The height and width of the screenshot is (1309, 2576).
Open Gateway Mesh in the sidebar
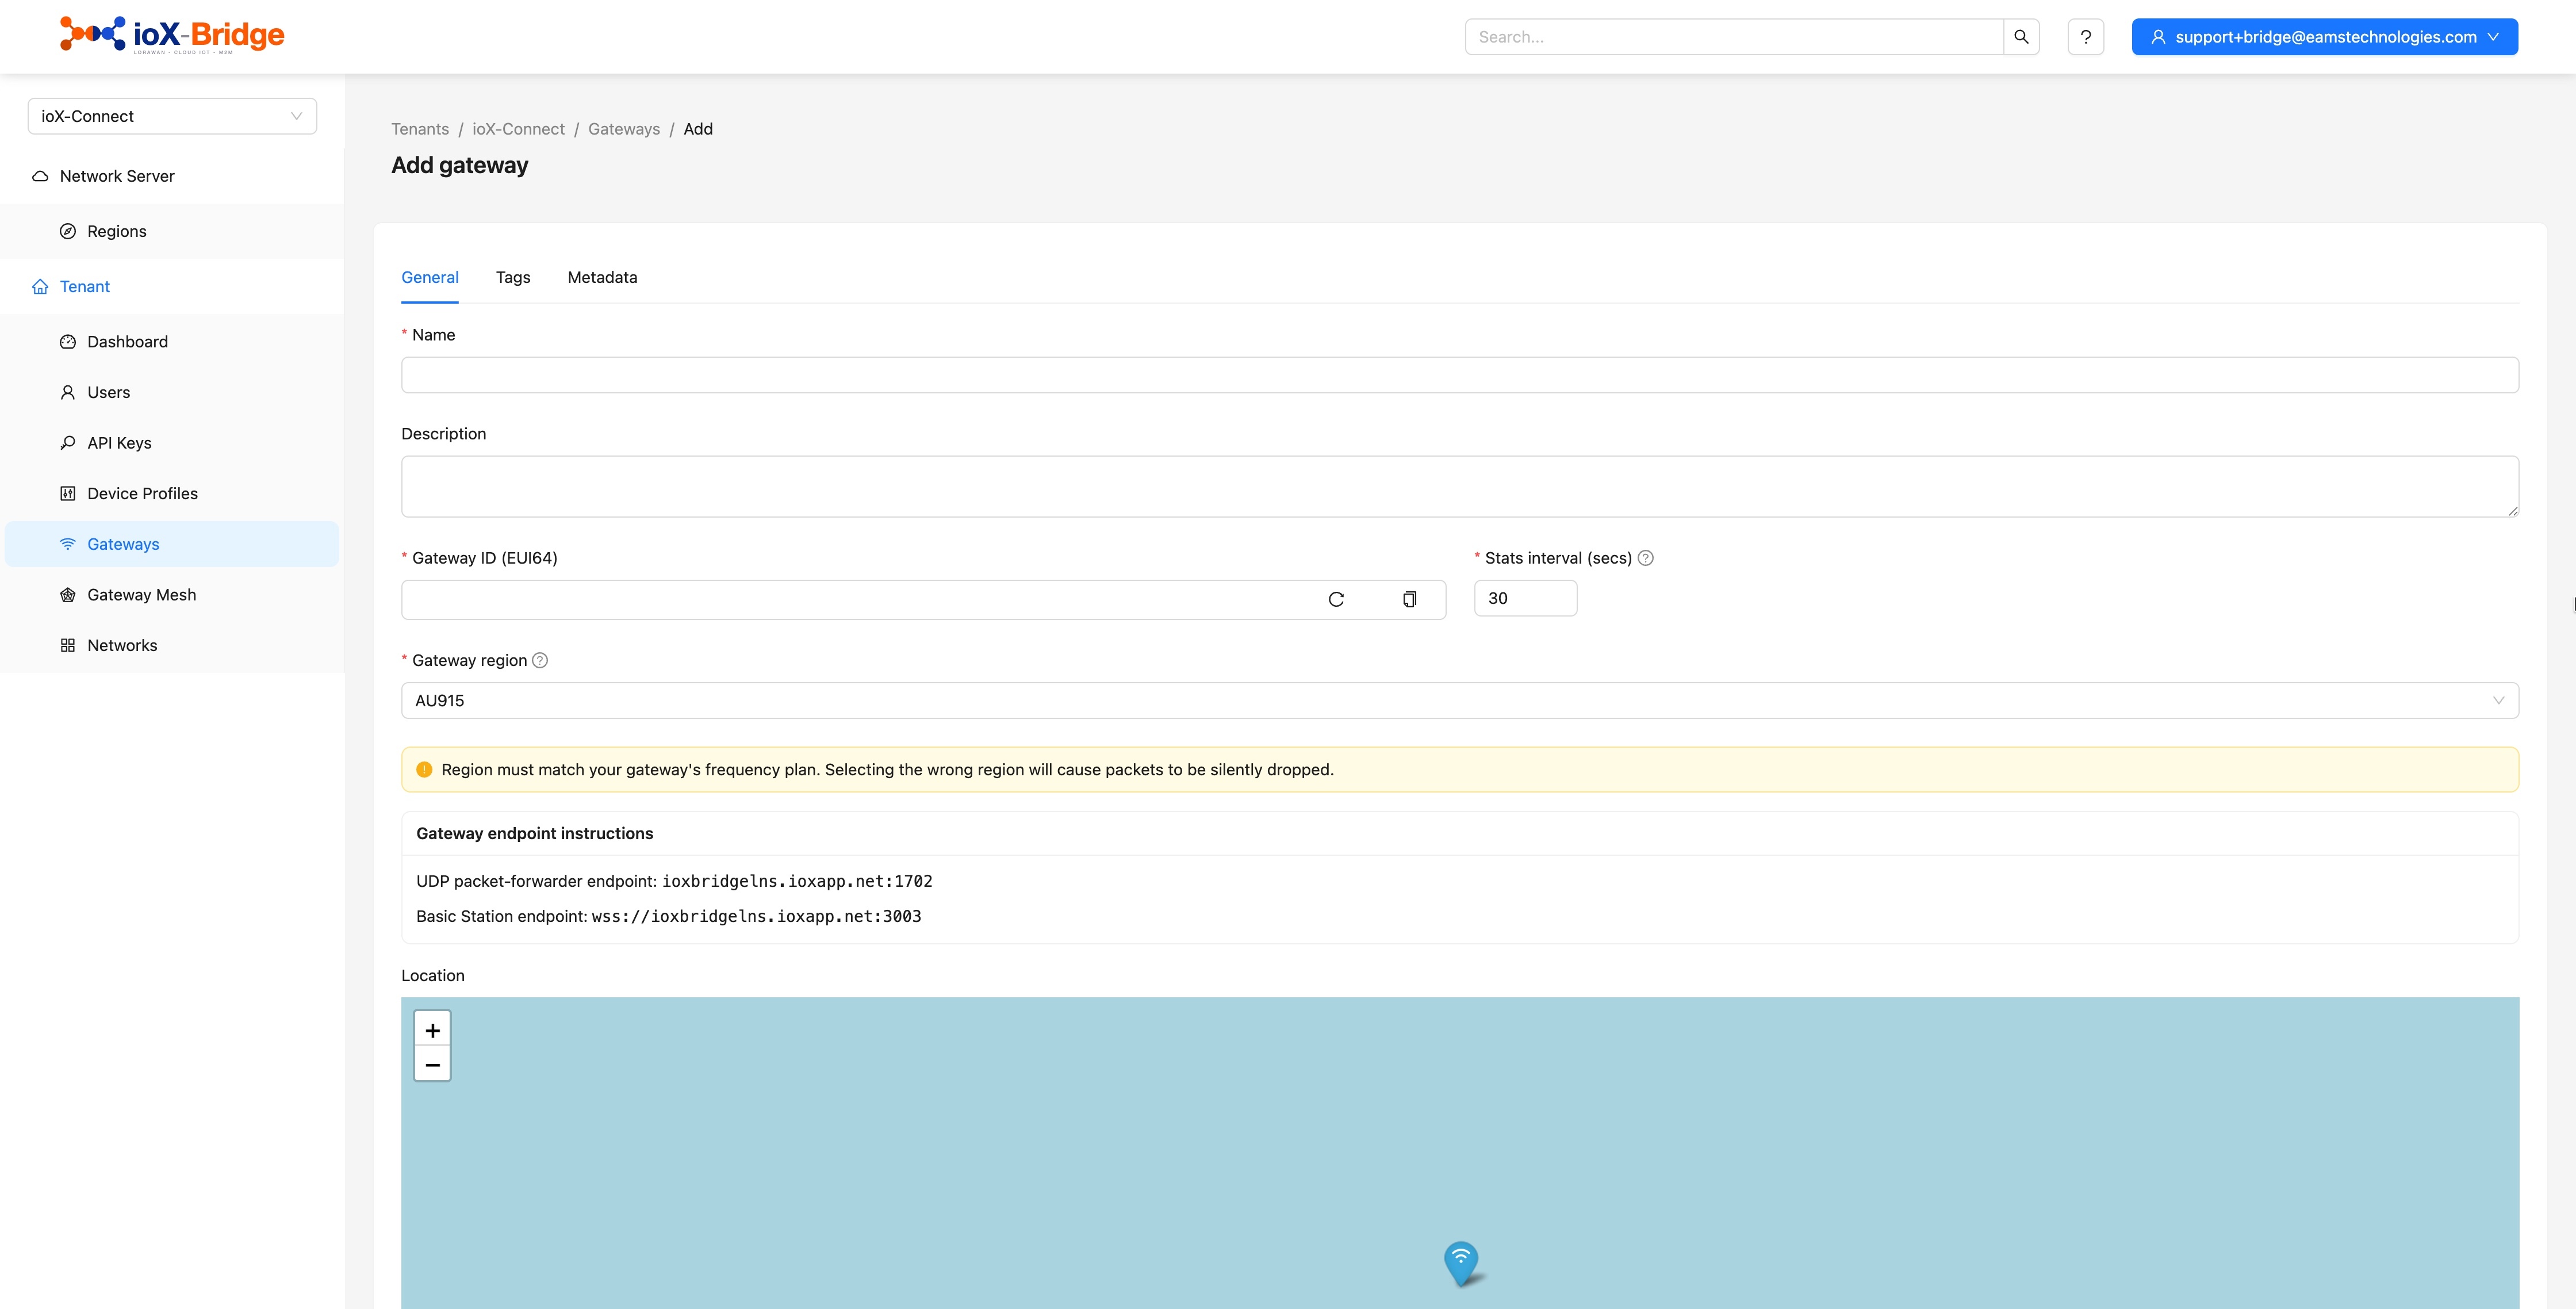click(x=172, y=595)
